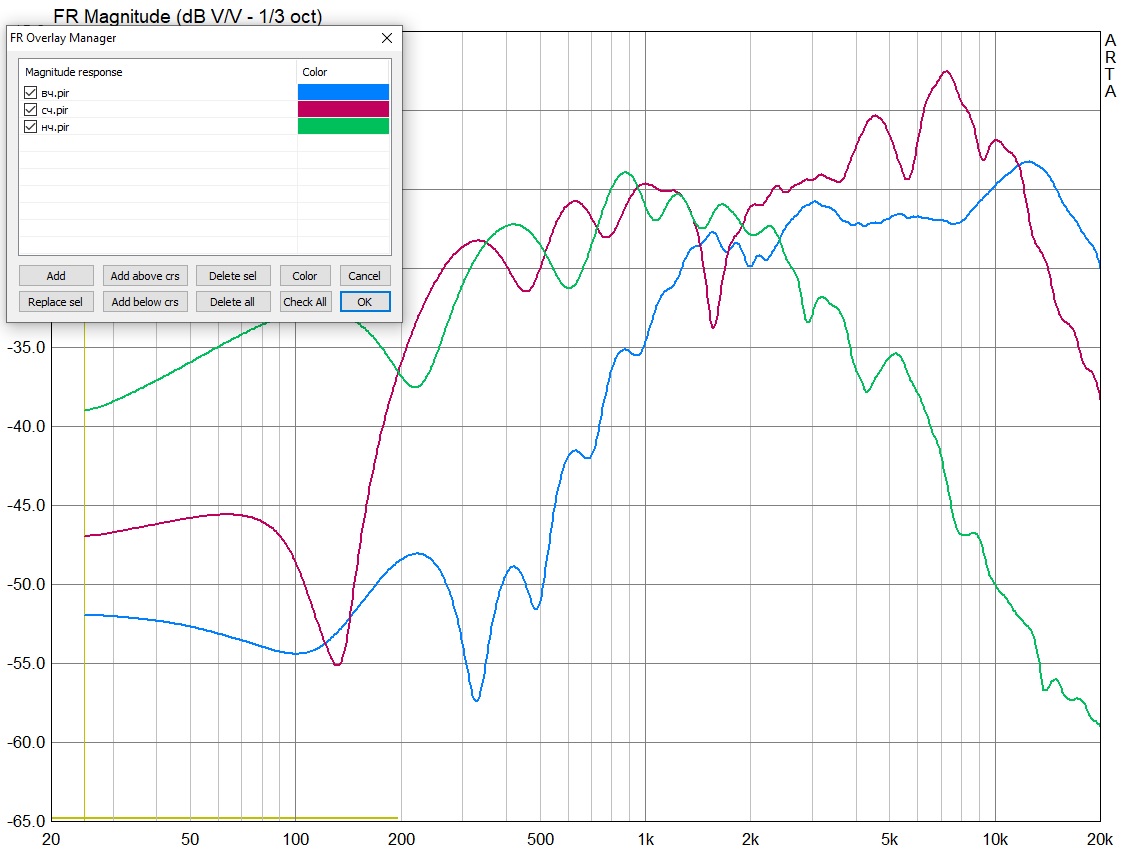The image size is (1121, 856).
Task: Click the Delete all button
Action: (233, 302)
